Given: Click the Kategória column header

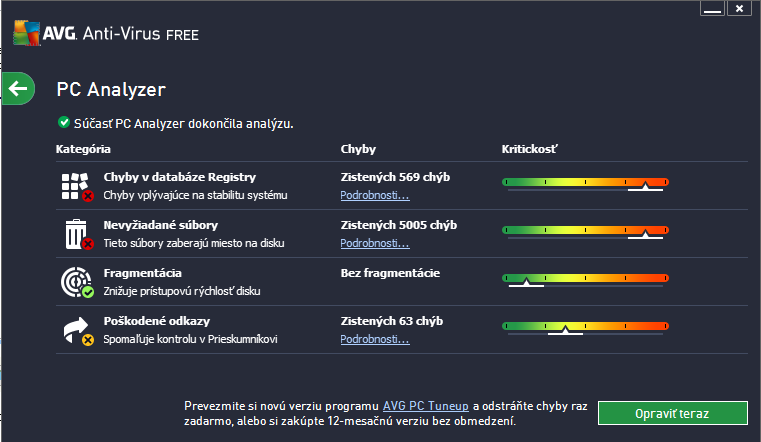Looking at the screenshot, I should (83, 150).
